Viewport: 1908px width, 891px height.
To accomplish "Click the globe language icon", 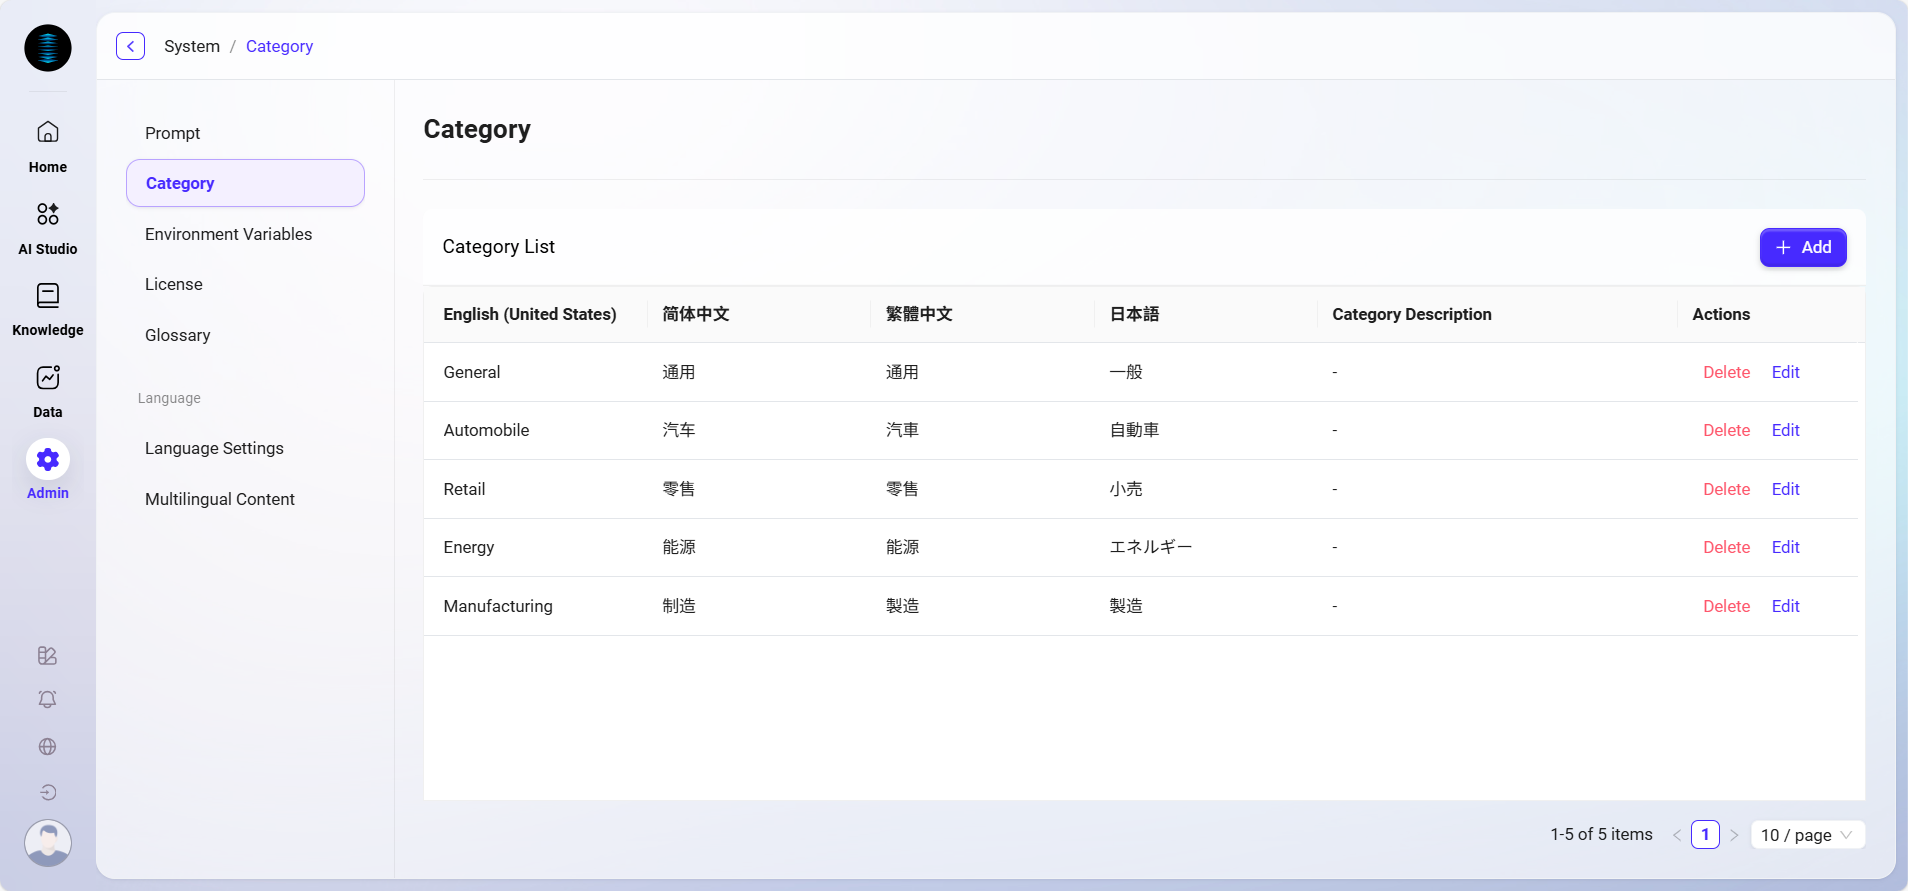I will coord(47,747).
